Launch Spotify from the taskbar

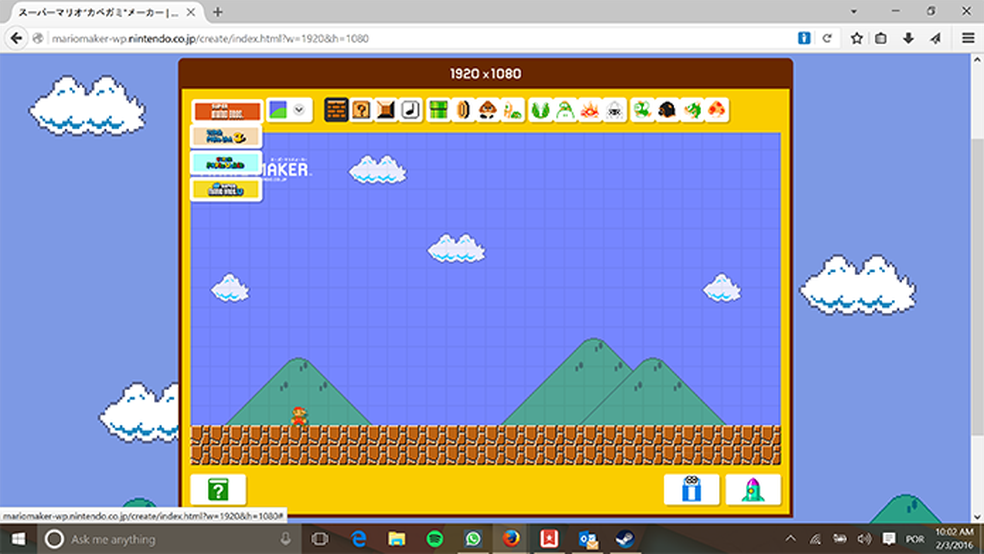pos(434,539)
